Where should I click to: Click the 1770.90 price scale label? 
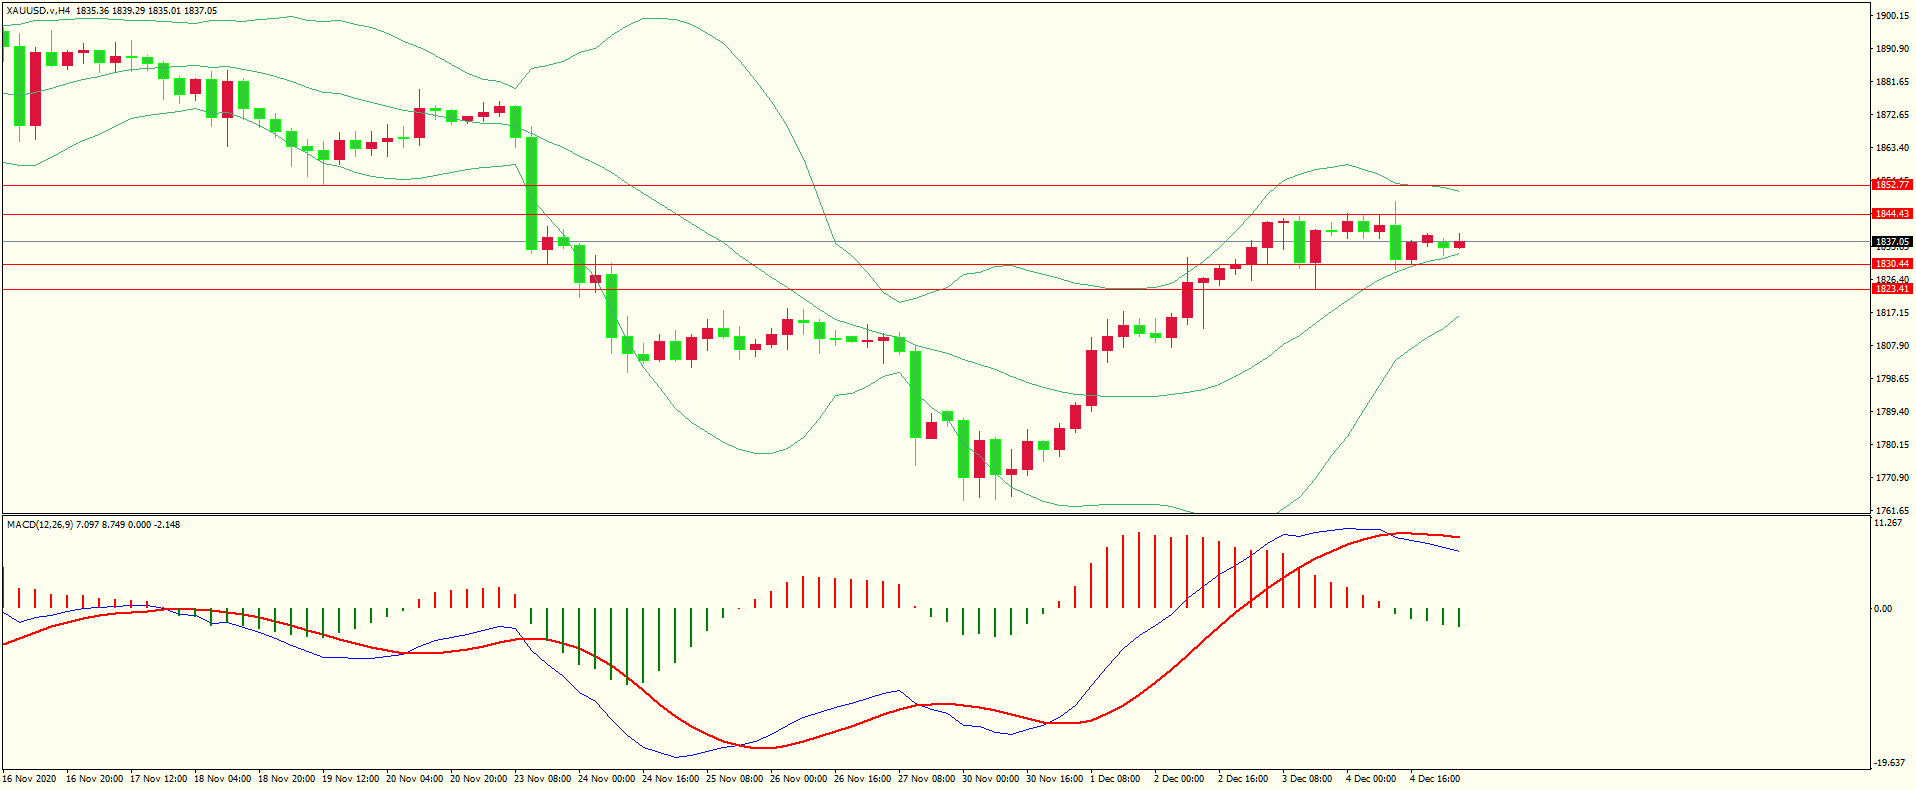[x=1892, y=478]
